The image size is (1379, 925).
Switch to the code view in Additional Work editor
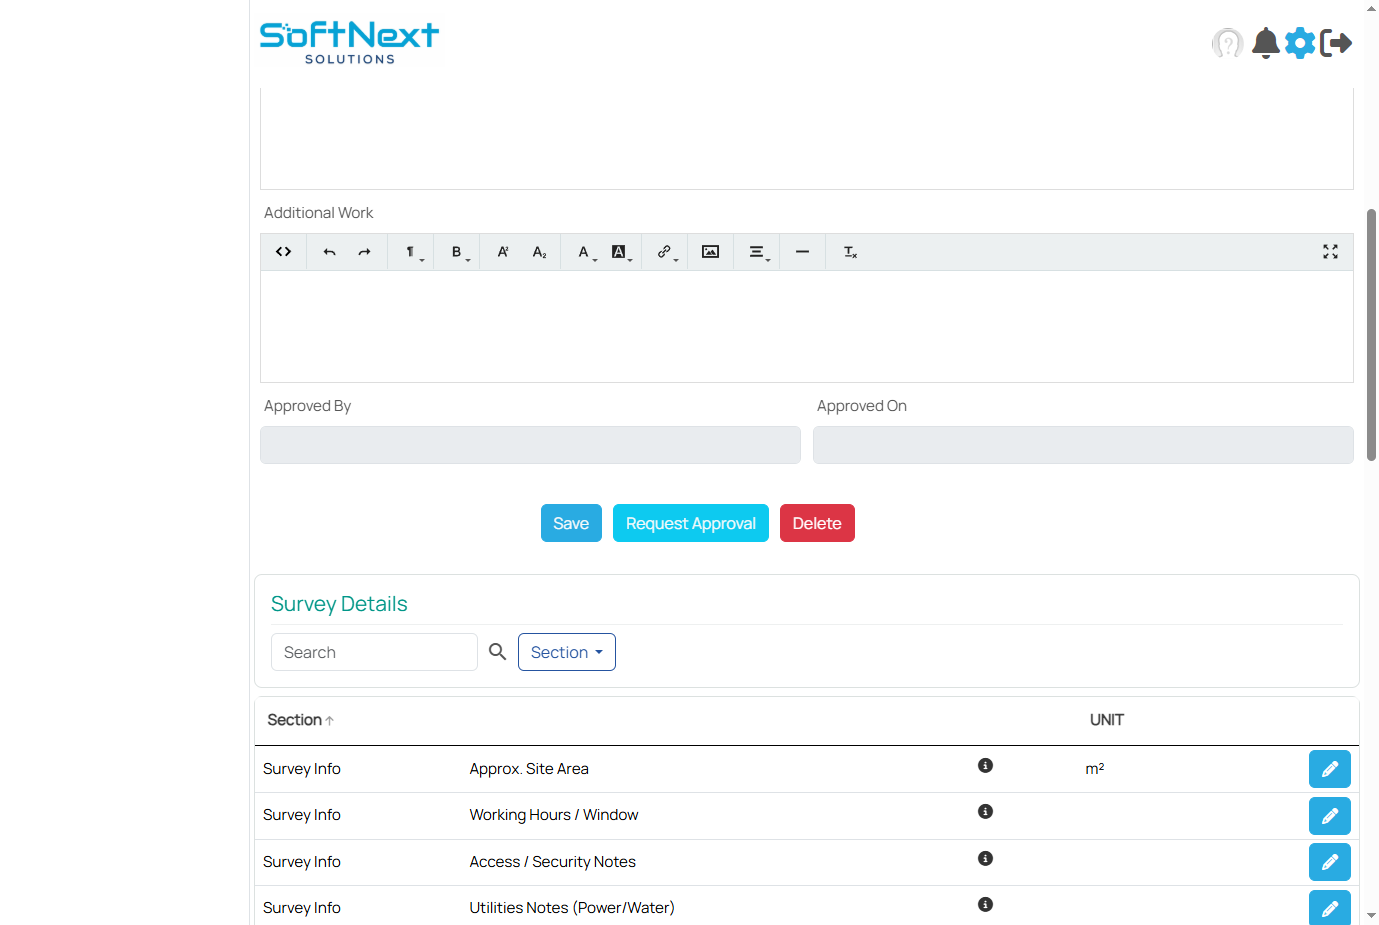point(283,251)
